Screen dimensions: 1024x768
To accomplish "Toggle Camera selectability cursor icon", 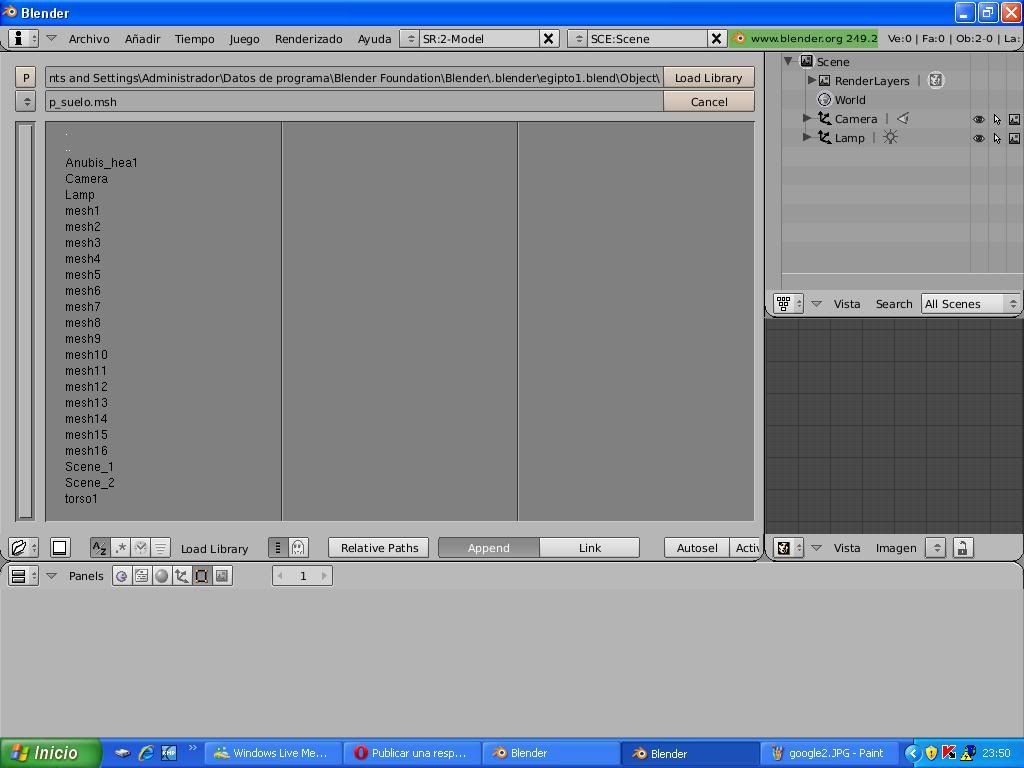I will [997, 119].
